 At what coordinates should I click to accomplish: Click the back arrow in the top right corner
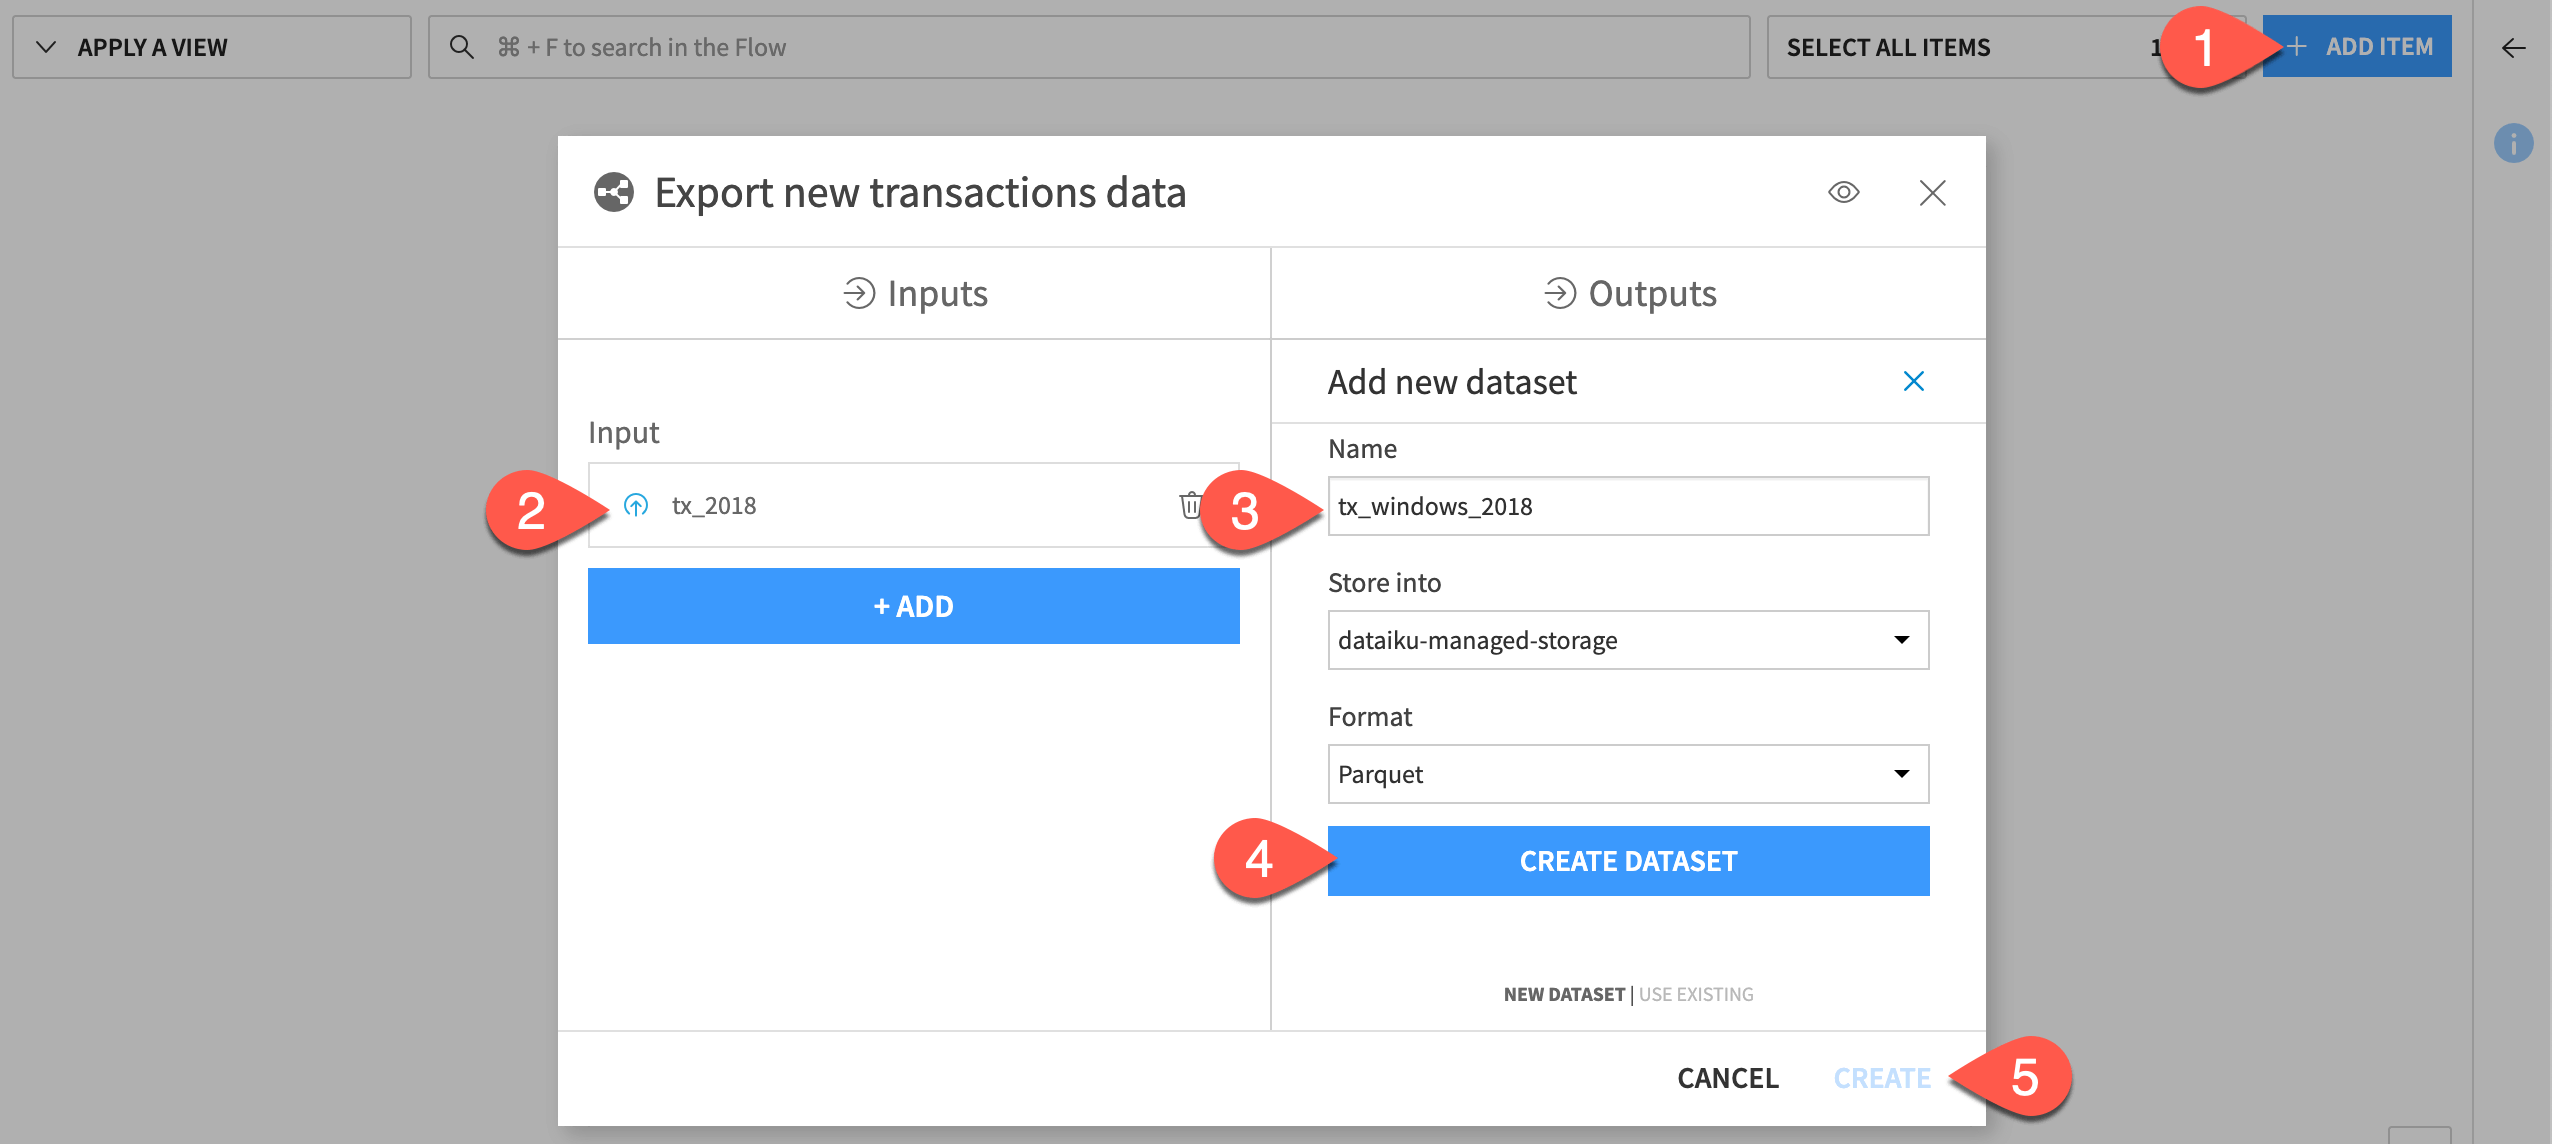2515,46
